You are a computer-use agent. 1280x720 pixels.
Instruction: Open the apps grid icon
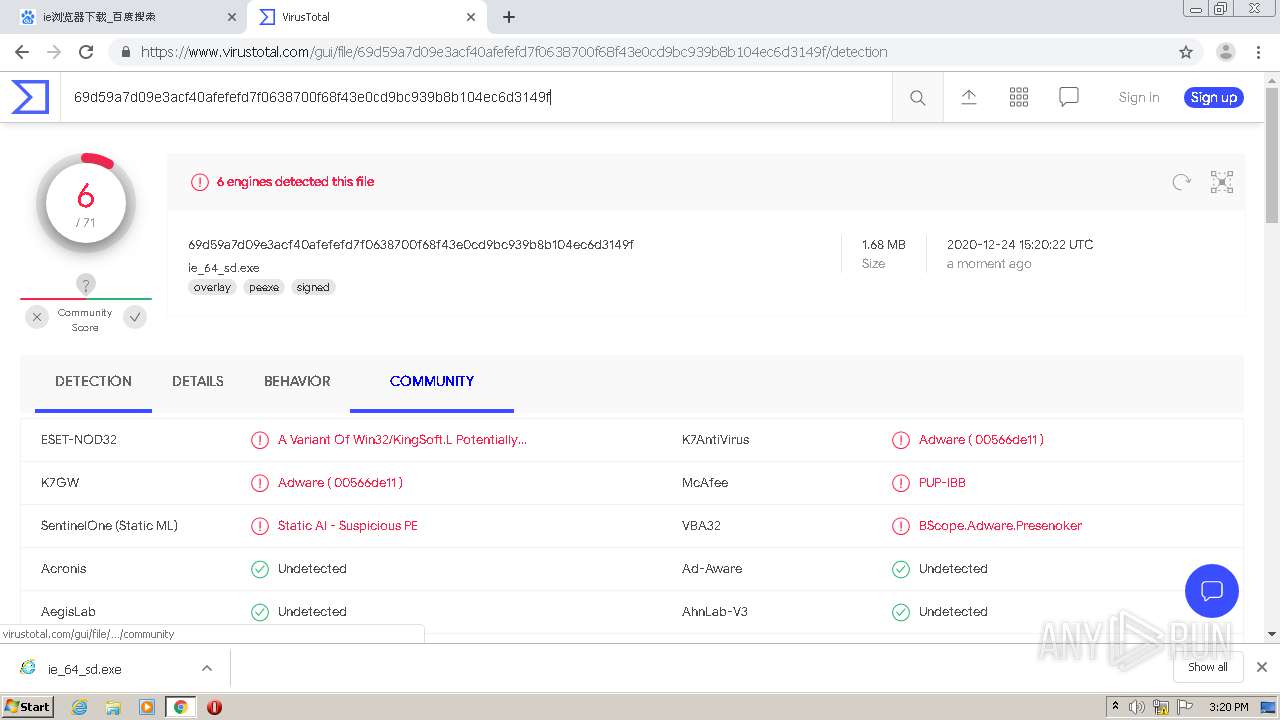point(1019,97)
